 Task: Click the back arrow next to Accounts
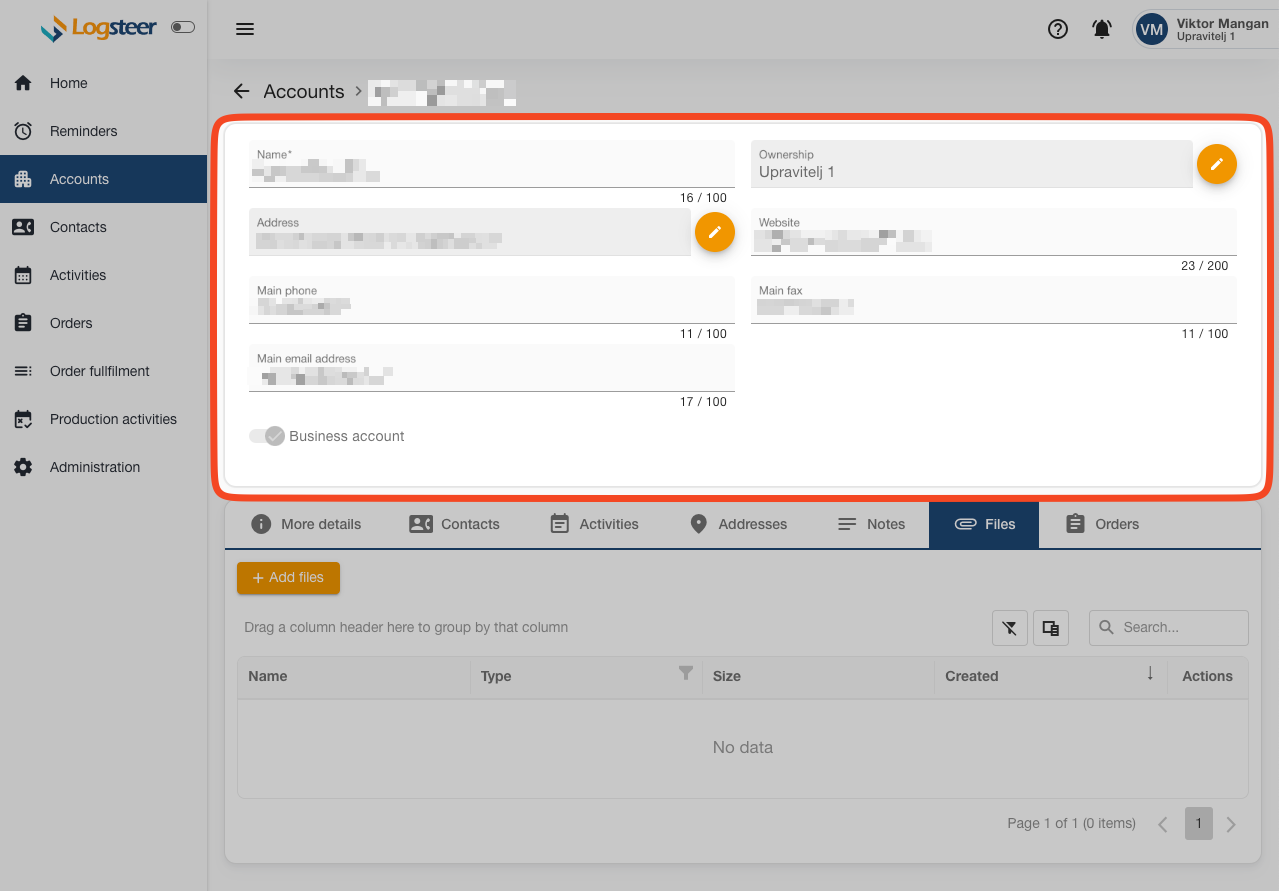pos(241,91)
